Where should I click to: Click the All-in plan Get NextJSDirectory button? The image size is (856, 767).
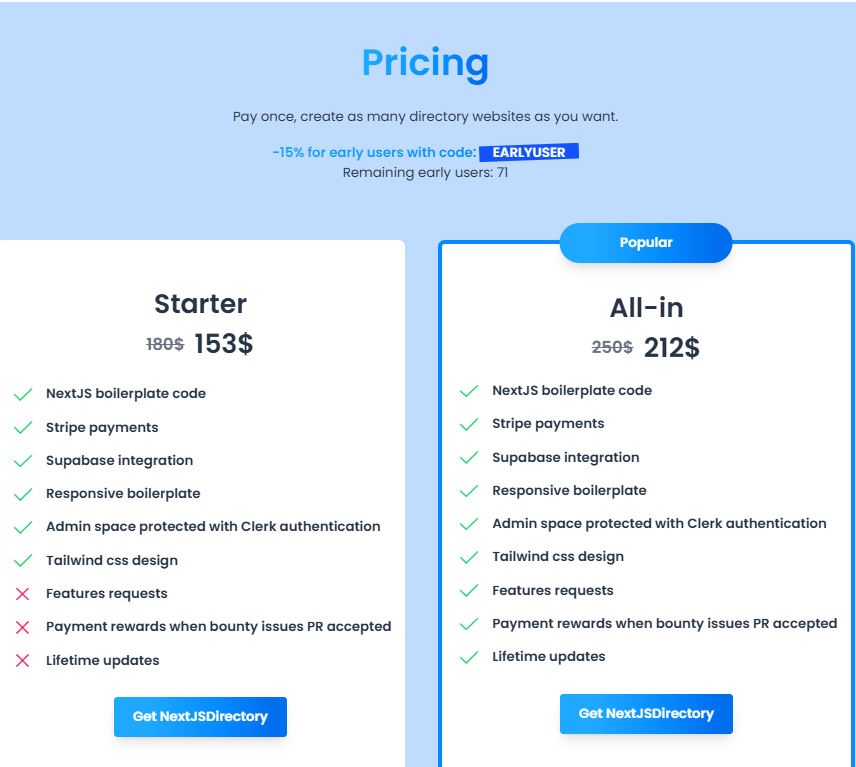pos(646,714)
